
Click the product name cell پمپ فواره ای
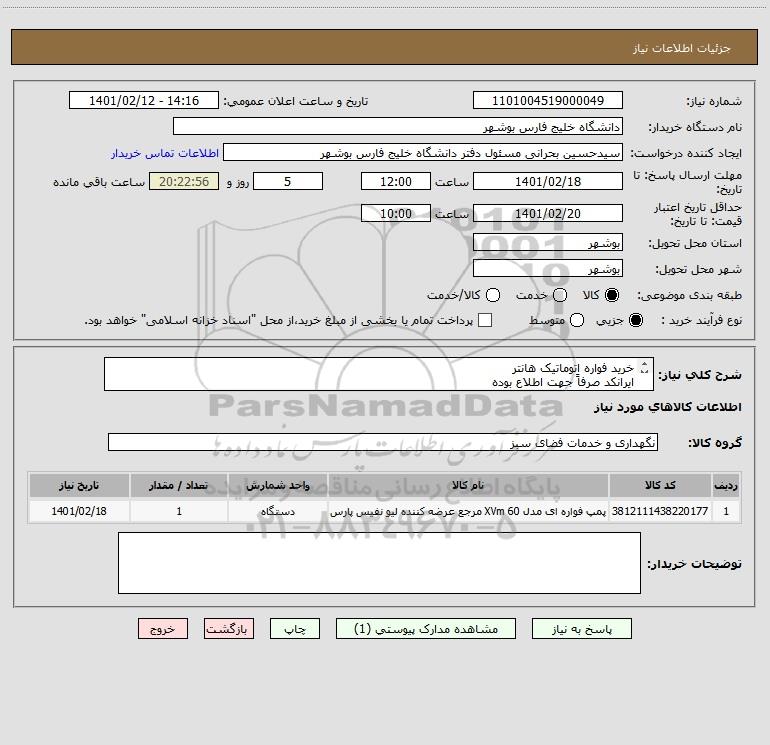(x=468, y=511)
